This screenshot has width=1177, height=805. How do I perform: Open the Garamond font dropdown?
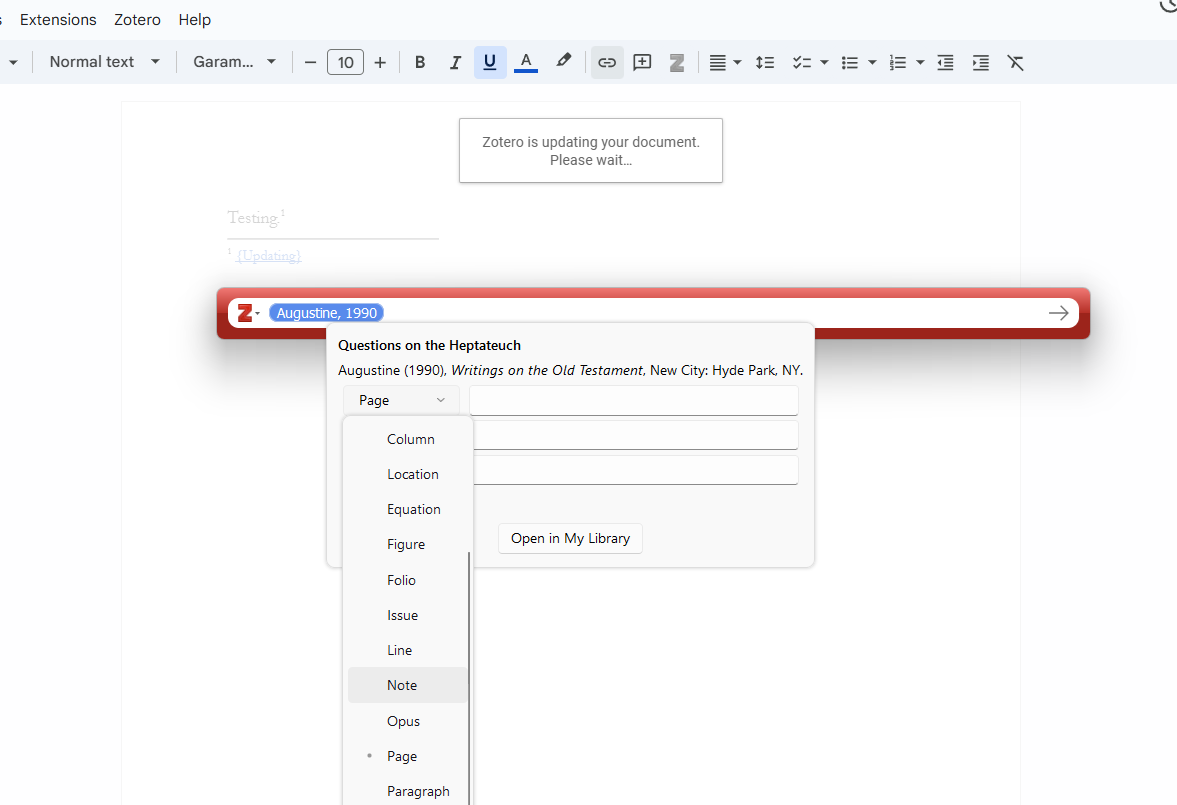coord(234,62)
